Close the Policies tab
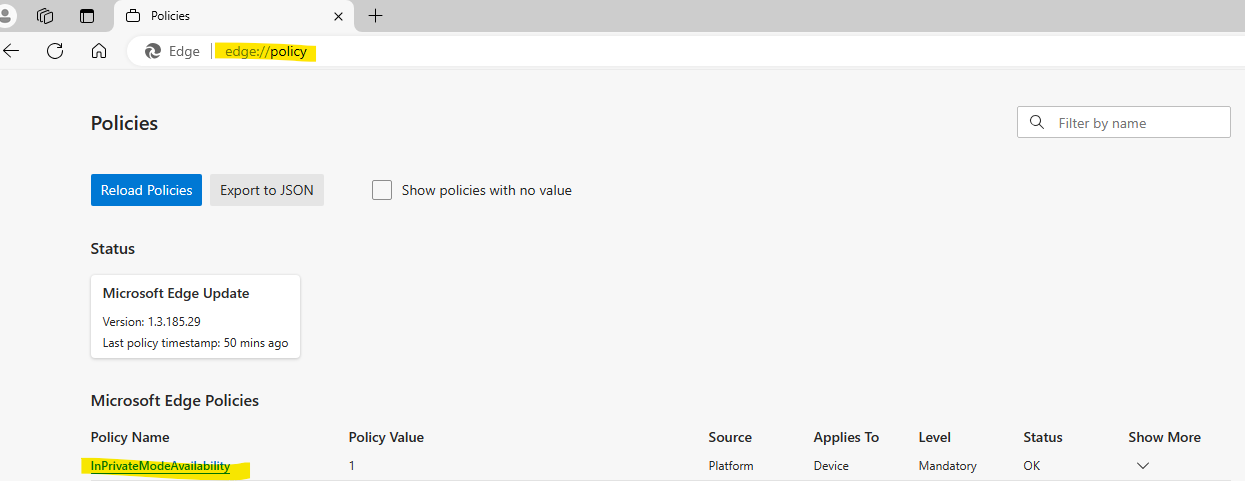 [338, 16]
